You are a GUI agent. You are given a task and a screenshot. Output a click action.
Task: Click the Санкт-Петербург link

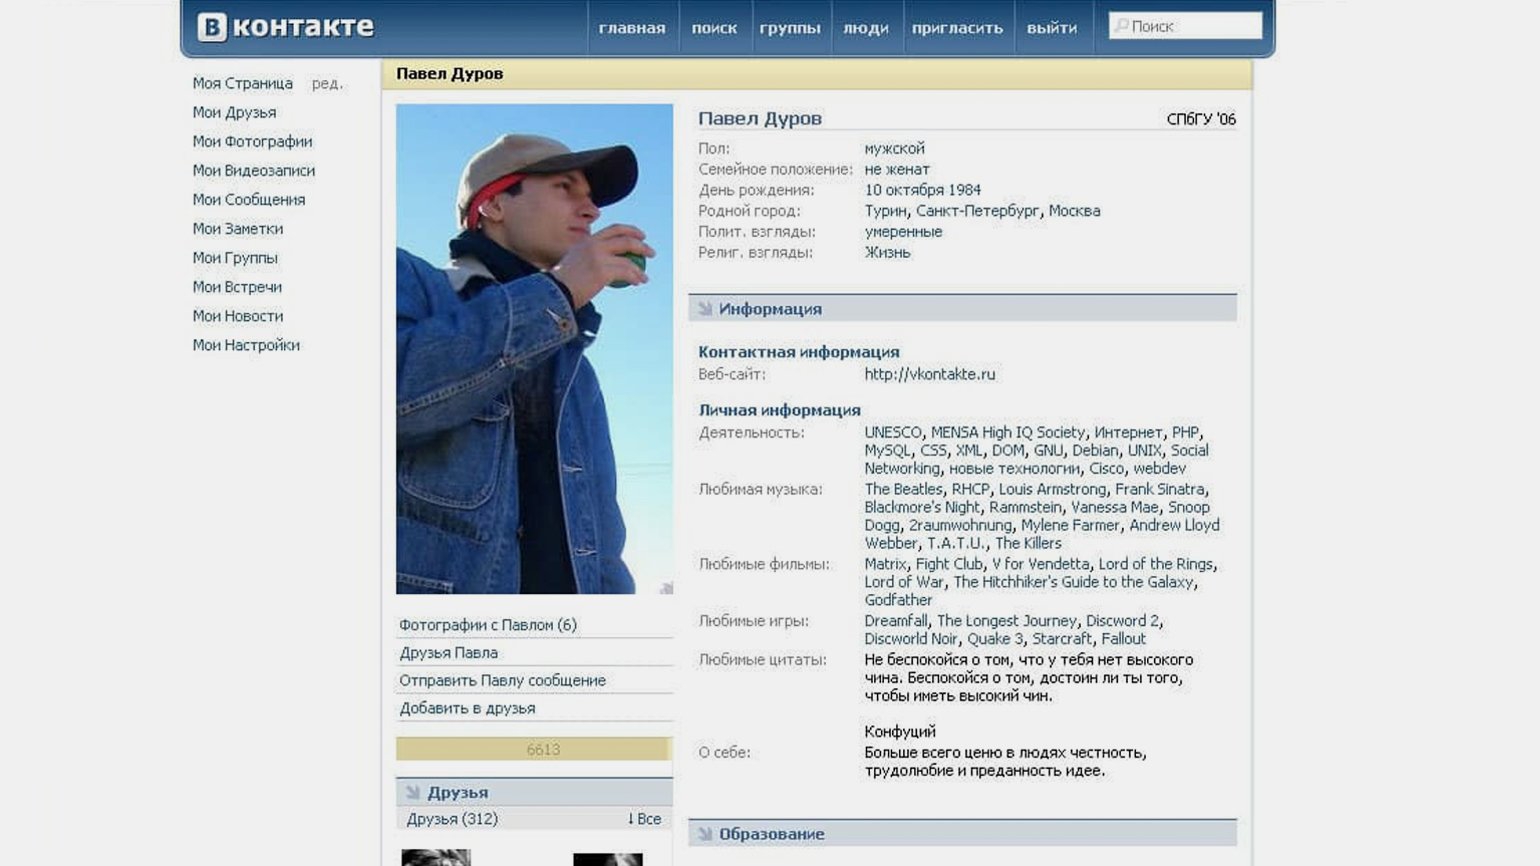point(978,211)
